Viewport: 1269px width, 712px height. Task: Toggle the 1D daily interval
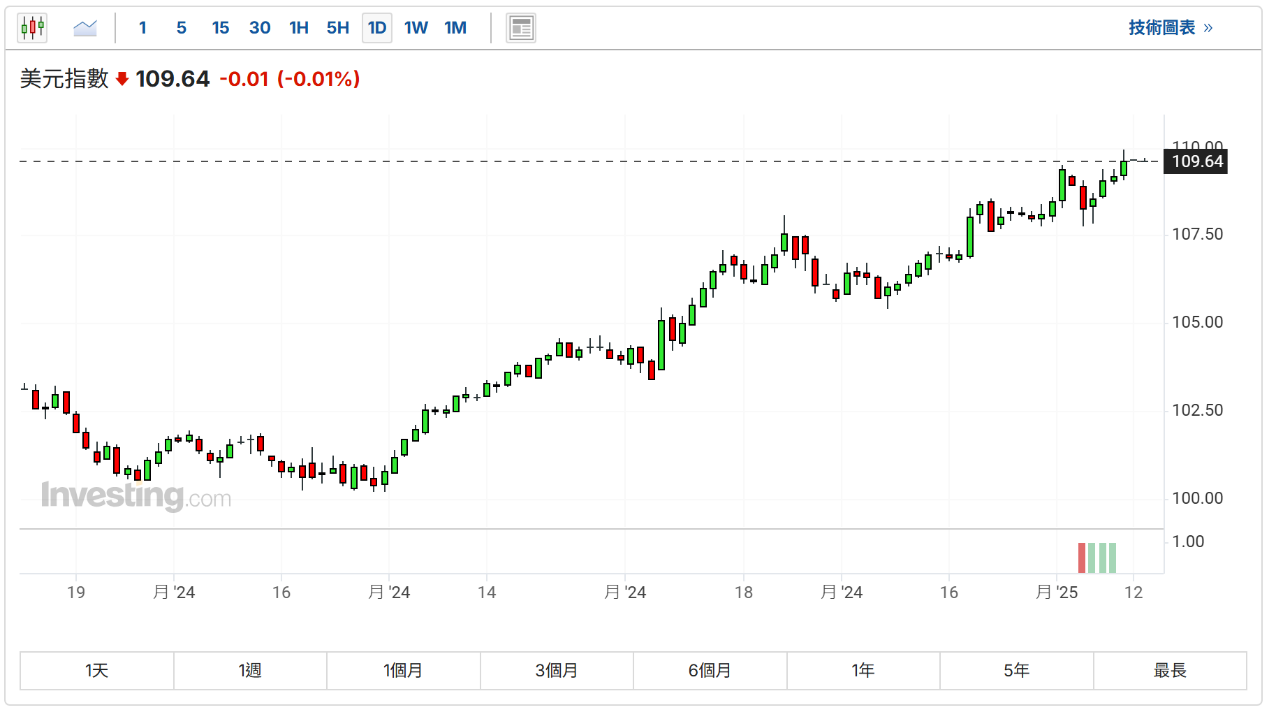coord(377,28)
